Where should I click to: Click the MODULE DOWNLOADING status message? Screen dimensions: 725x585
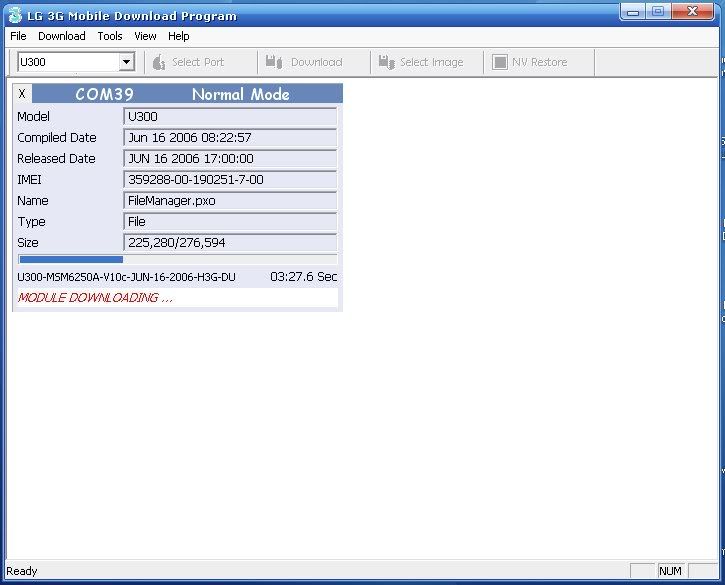click(x=95, y=297)
